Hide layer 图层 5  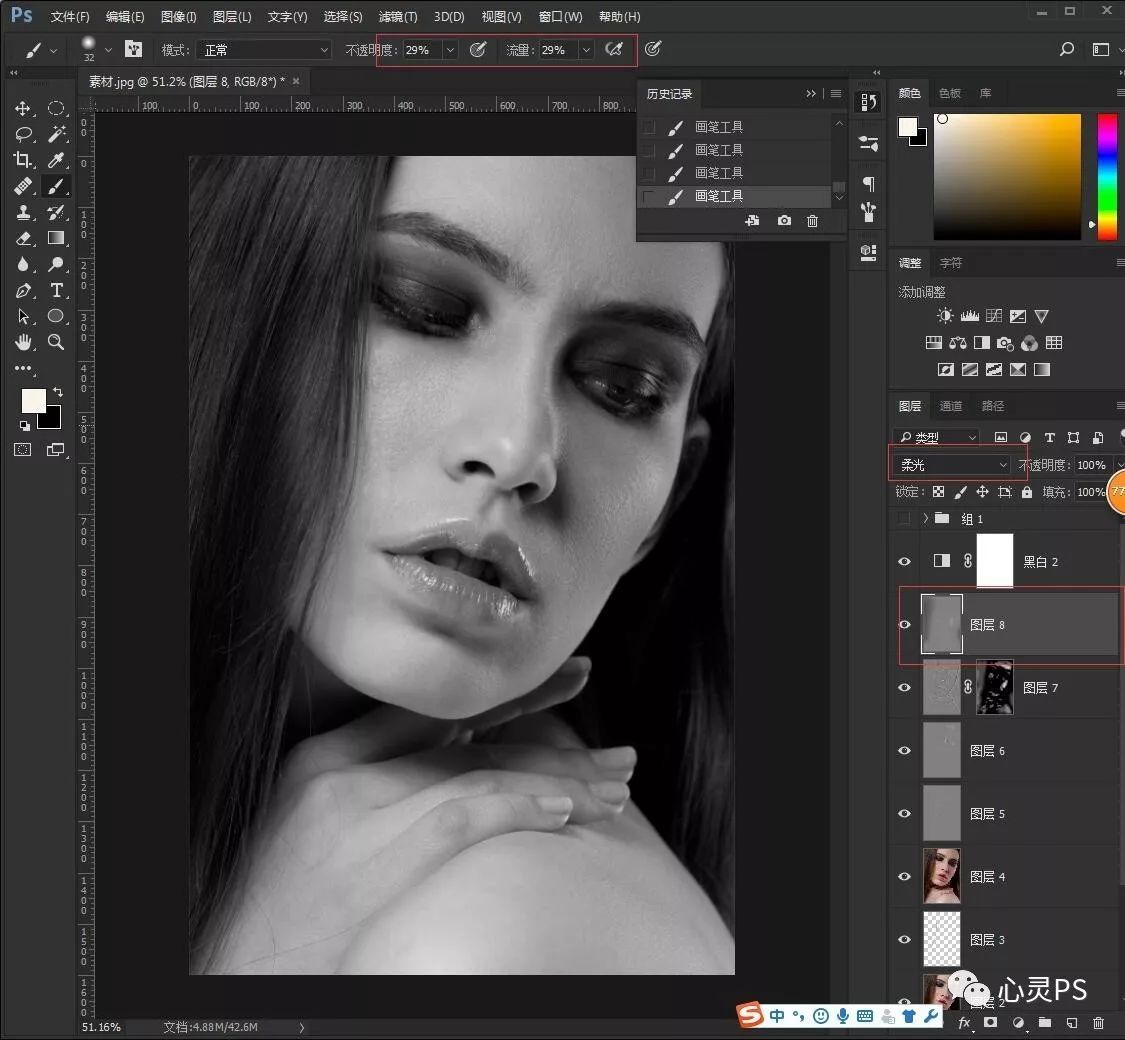904,813
